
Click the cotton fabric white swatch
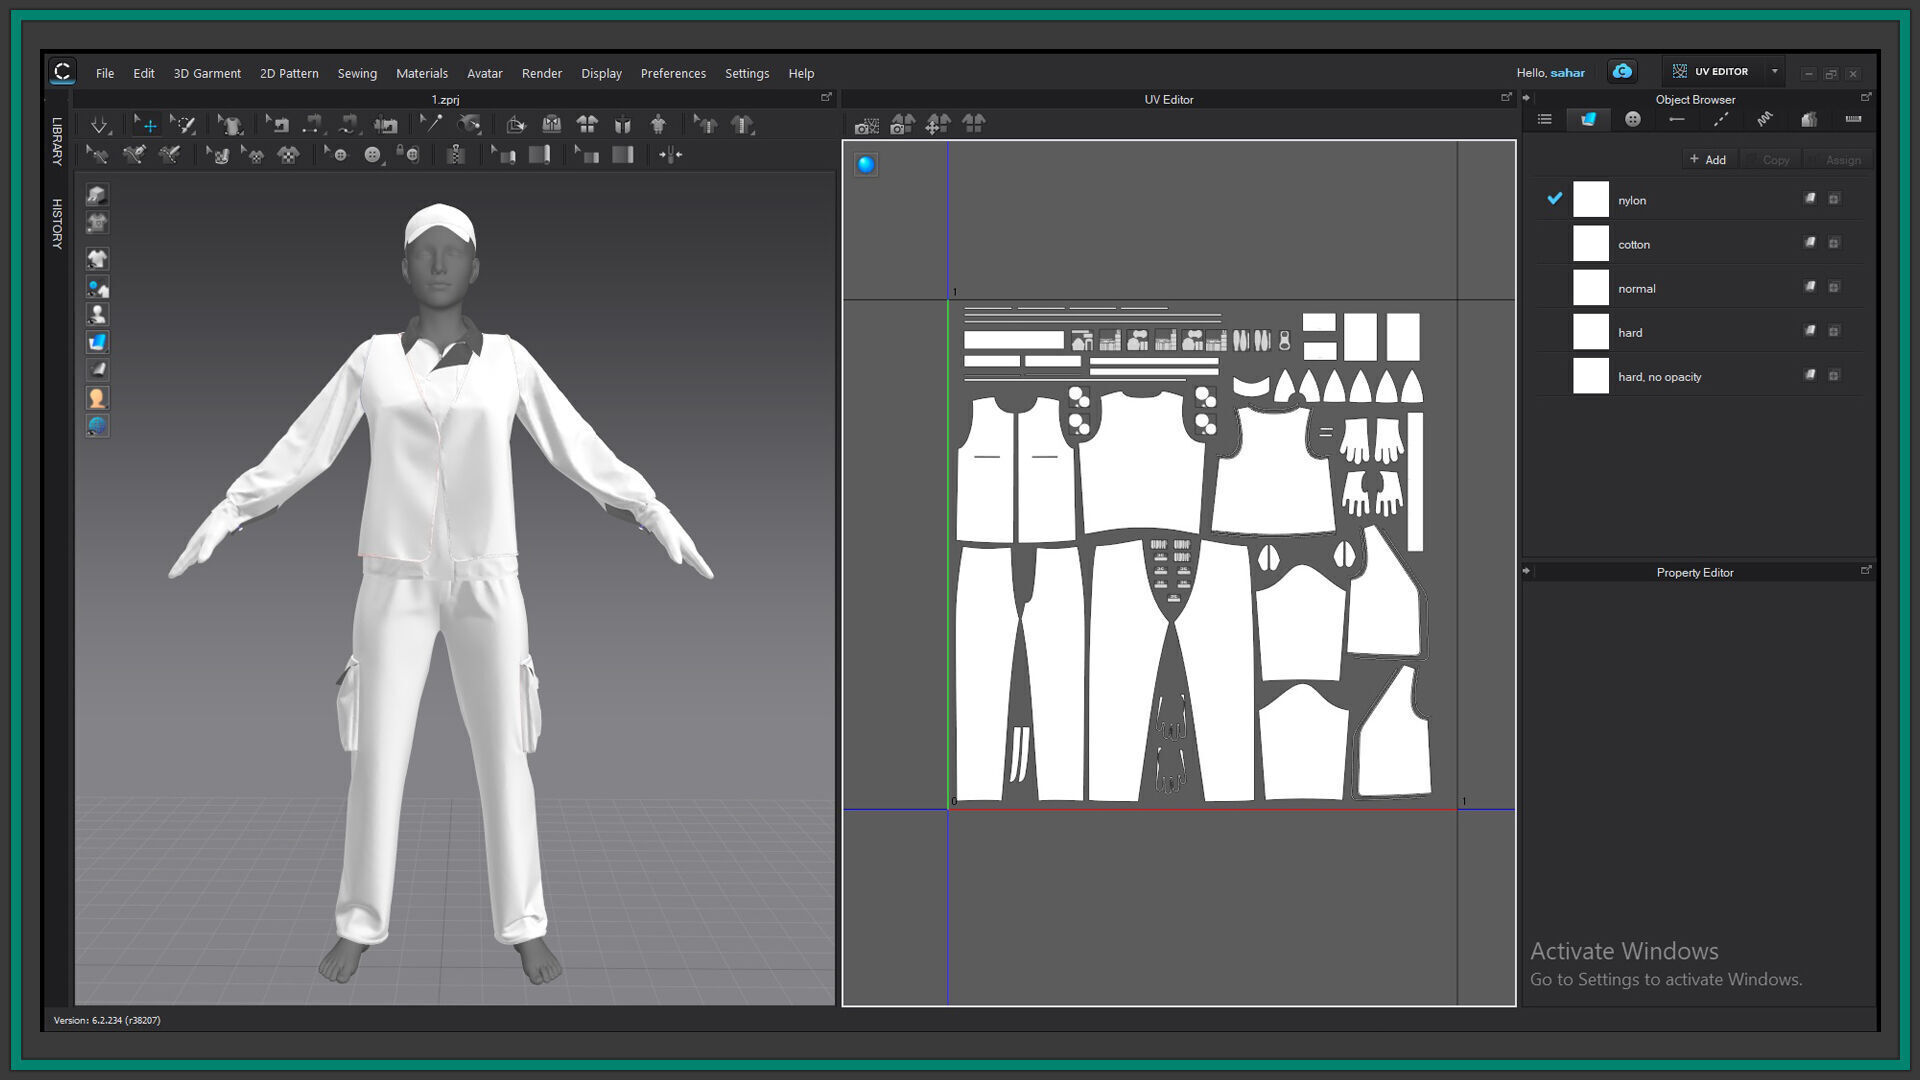1591,243
